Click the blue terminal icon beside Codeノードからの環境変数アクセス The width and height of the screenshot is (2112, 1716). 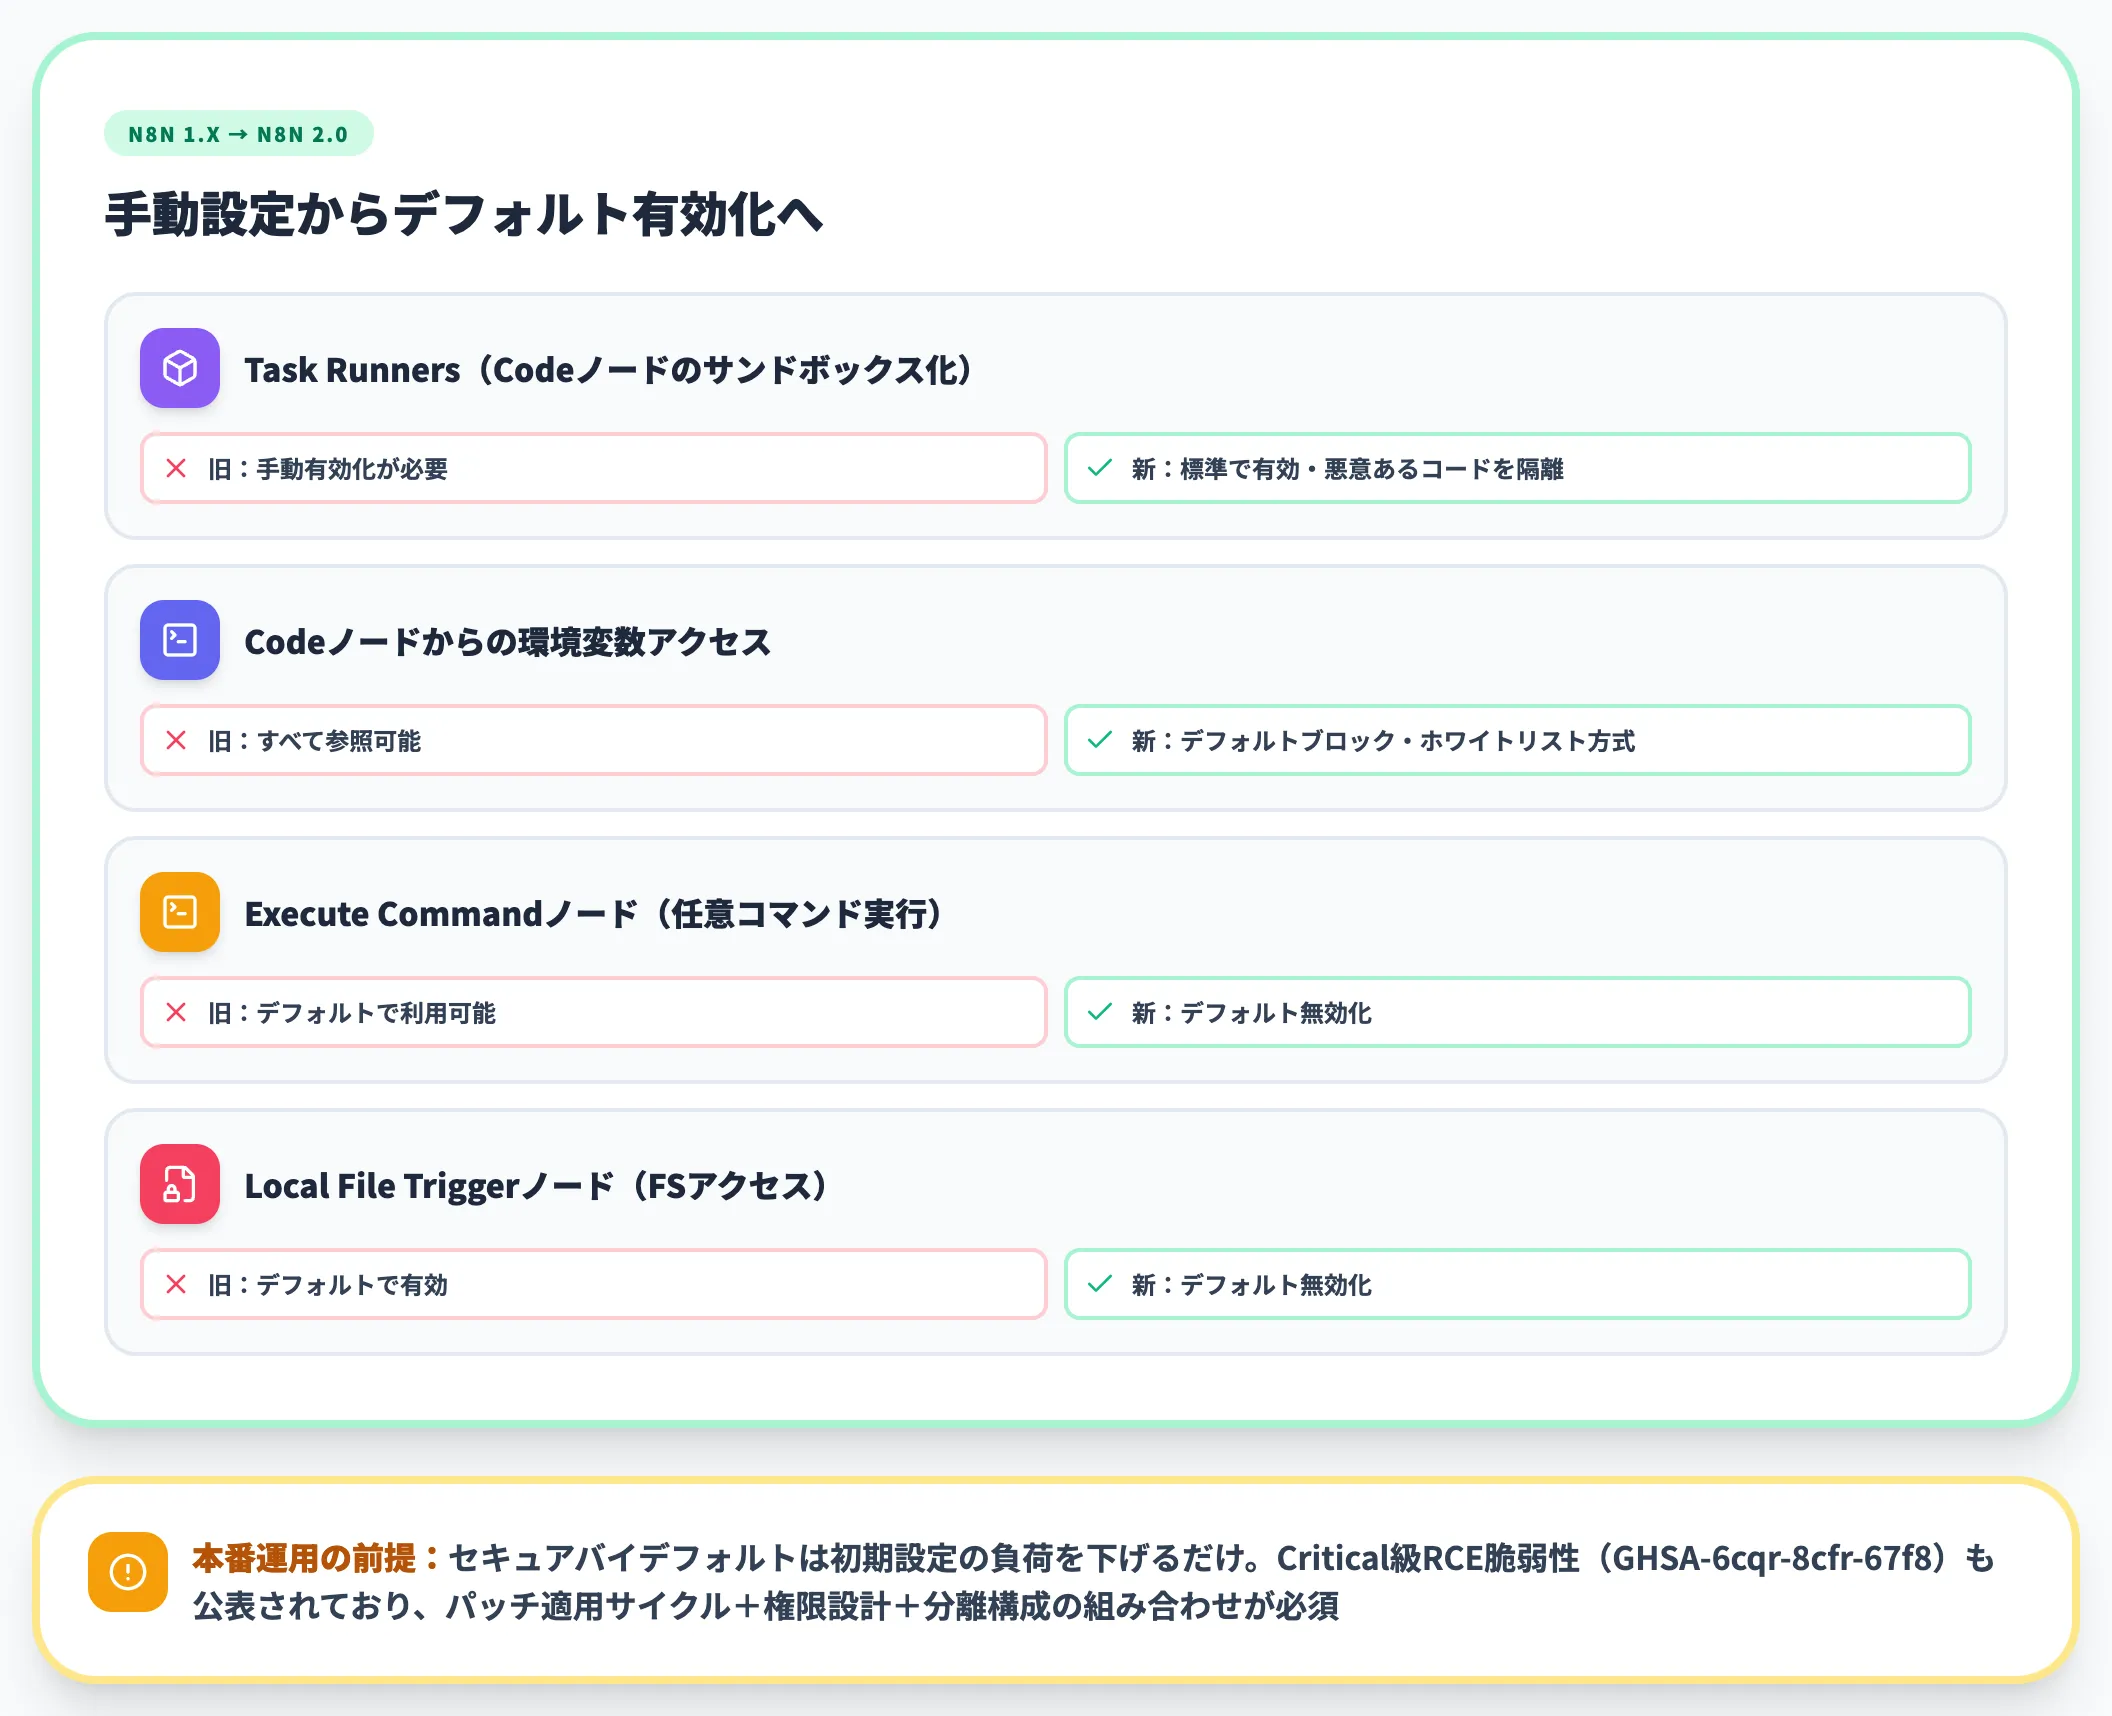(x=180, y=640)
